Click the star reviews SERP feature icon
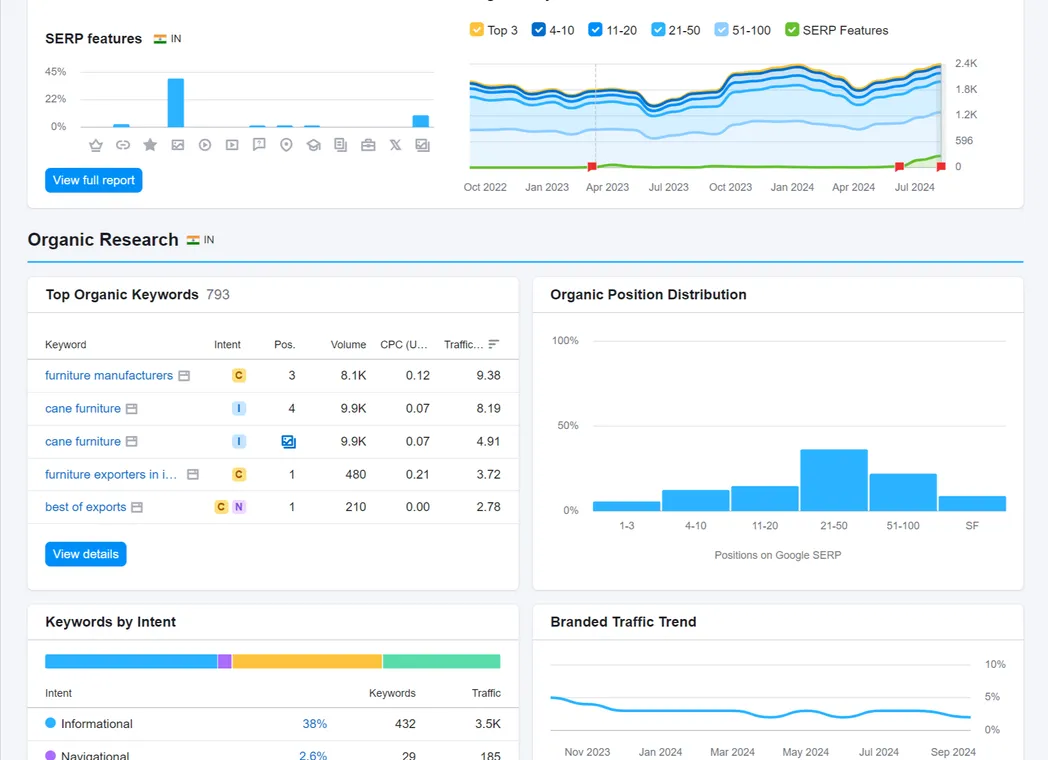Viewport: 1048px width, 760px height. pyautogui.click(x=150, y=144)
